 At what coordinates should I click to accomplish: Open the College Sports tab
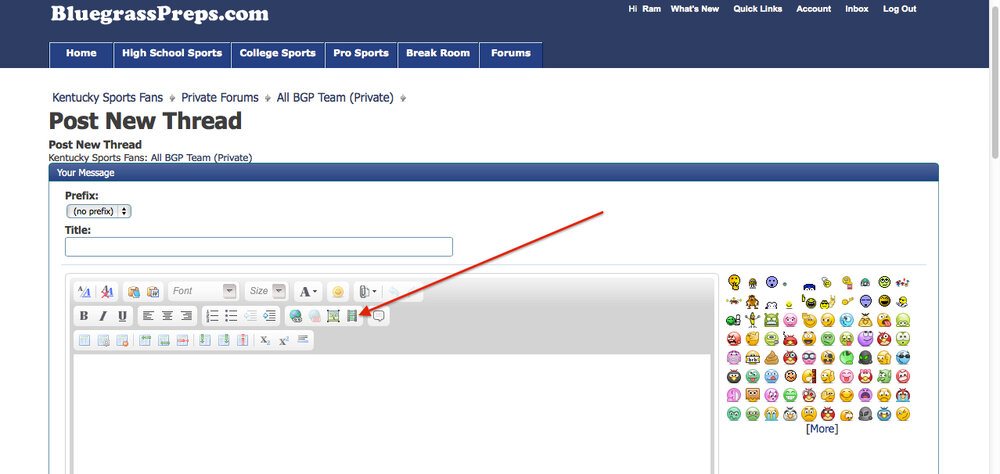277,54
